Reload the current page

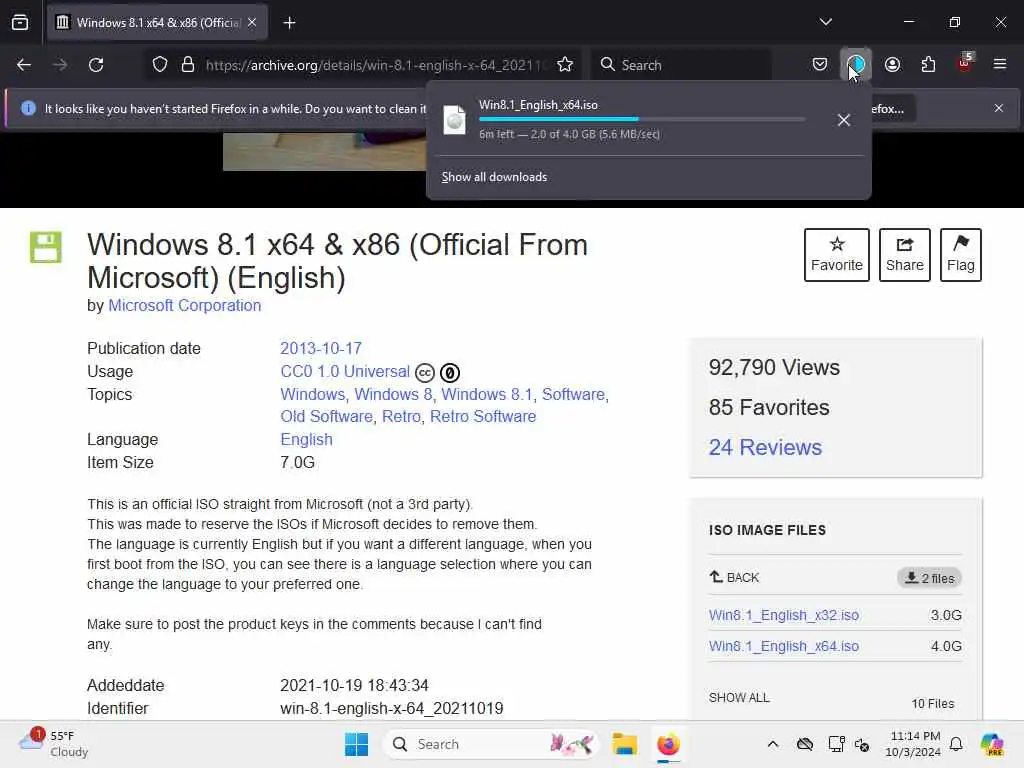tap(96, 65)
